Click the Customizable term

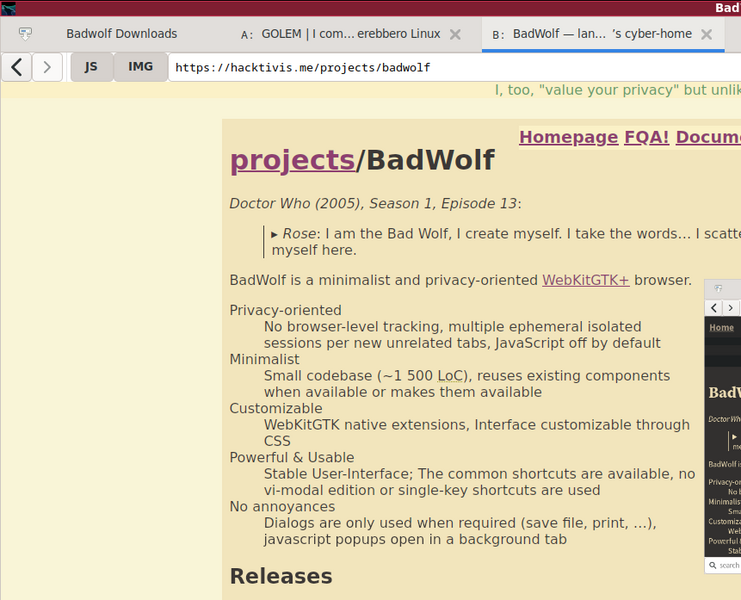point(276,409)
